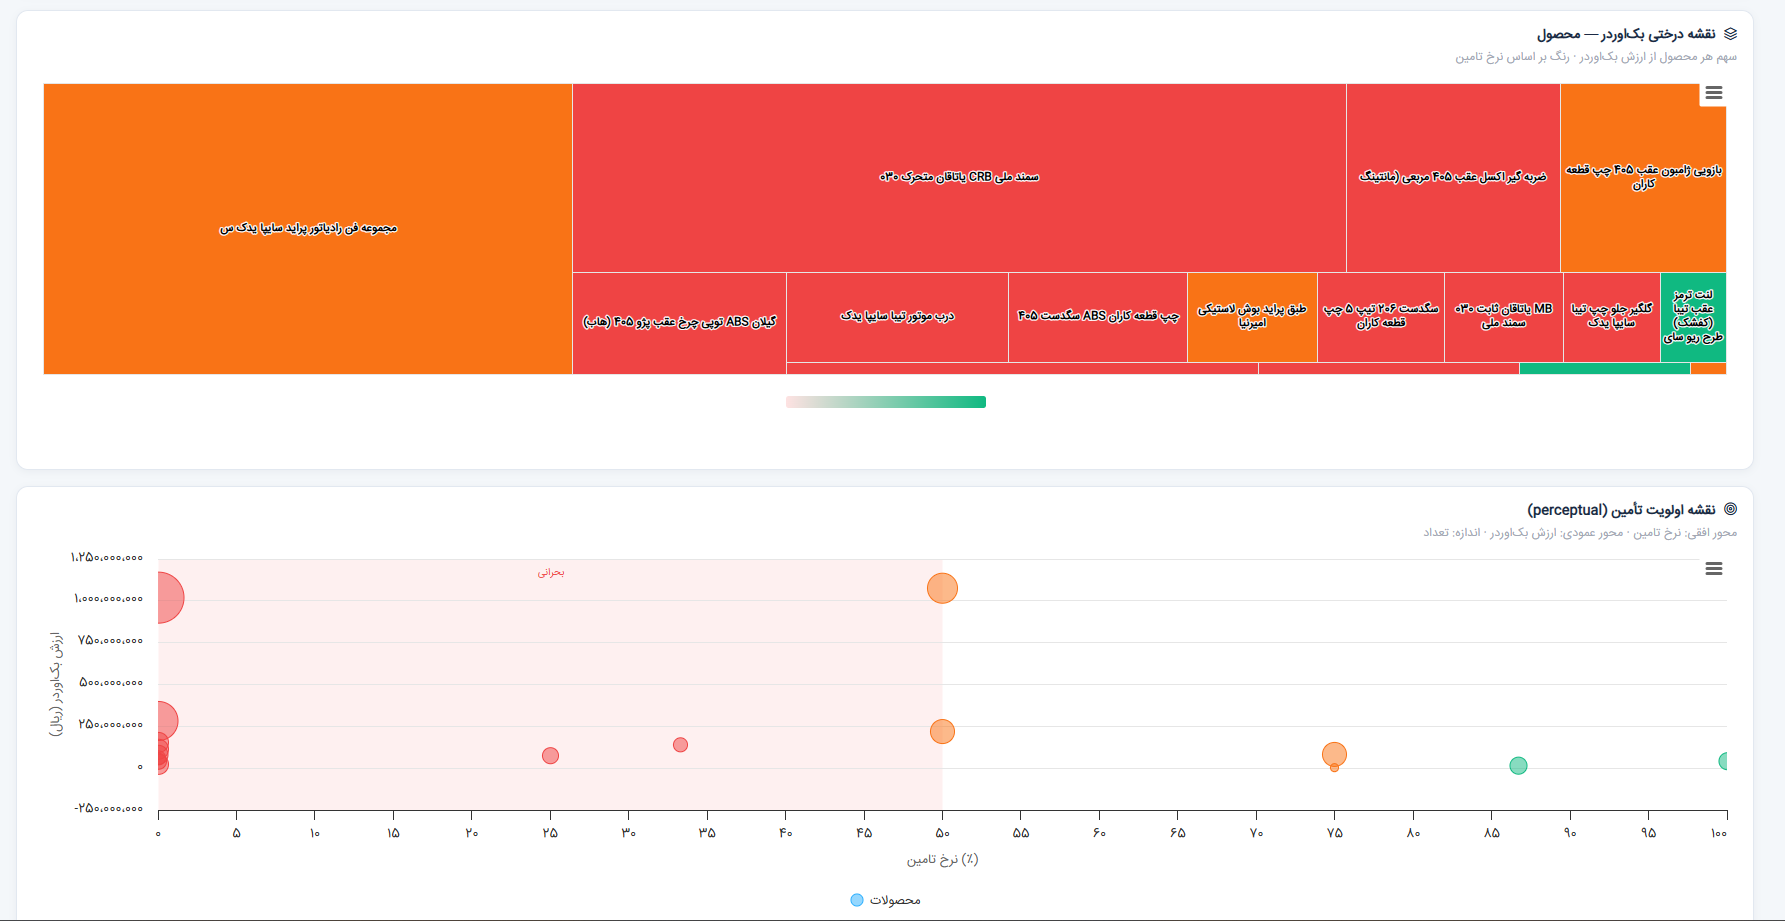
Task: Click the red bubble at 25% supply rate
Action: (x=550, y=756)
